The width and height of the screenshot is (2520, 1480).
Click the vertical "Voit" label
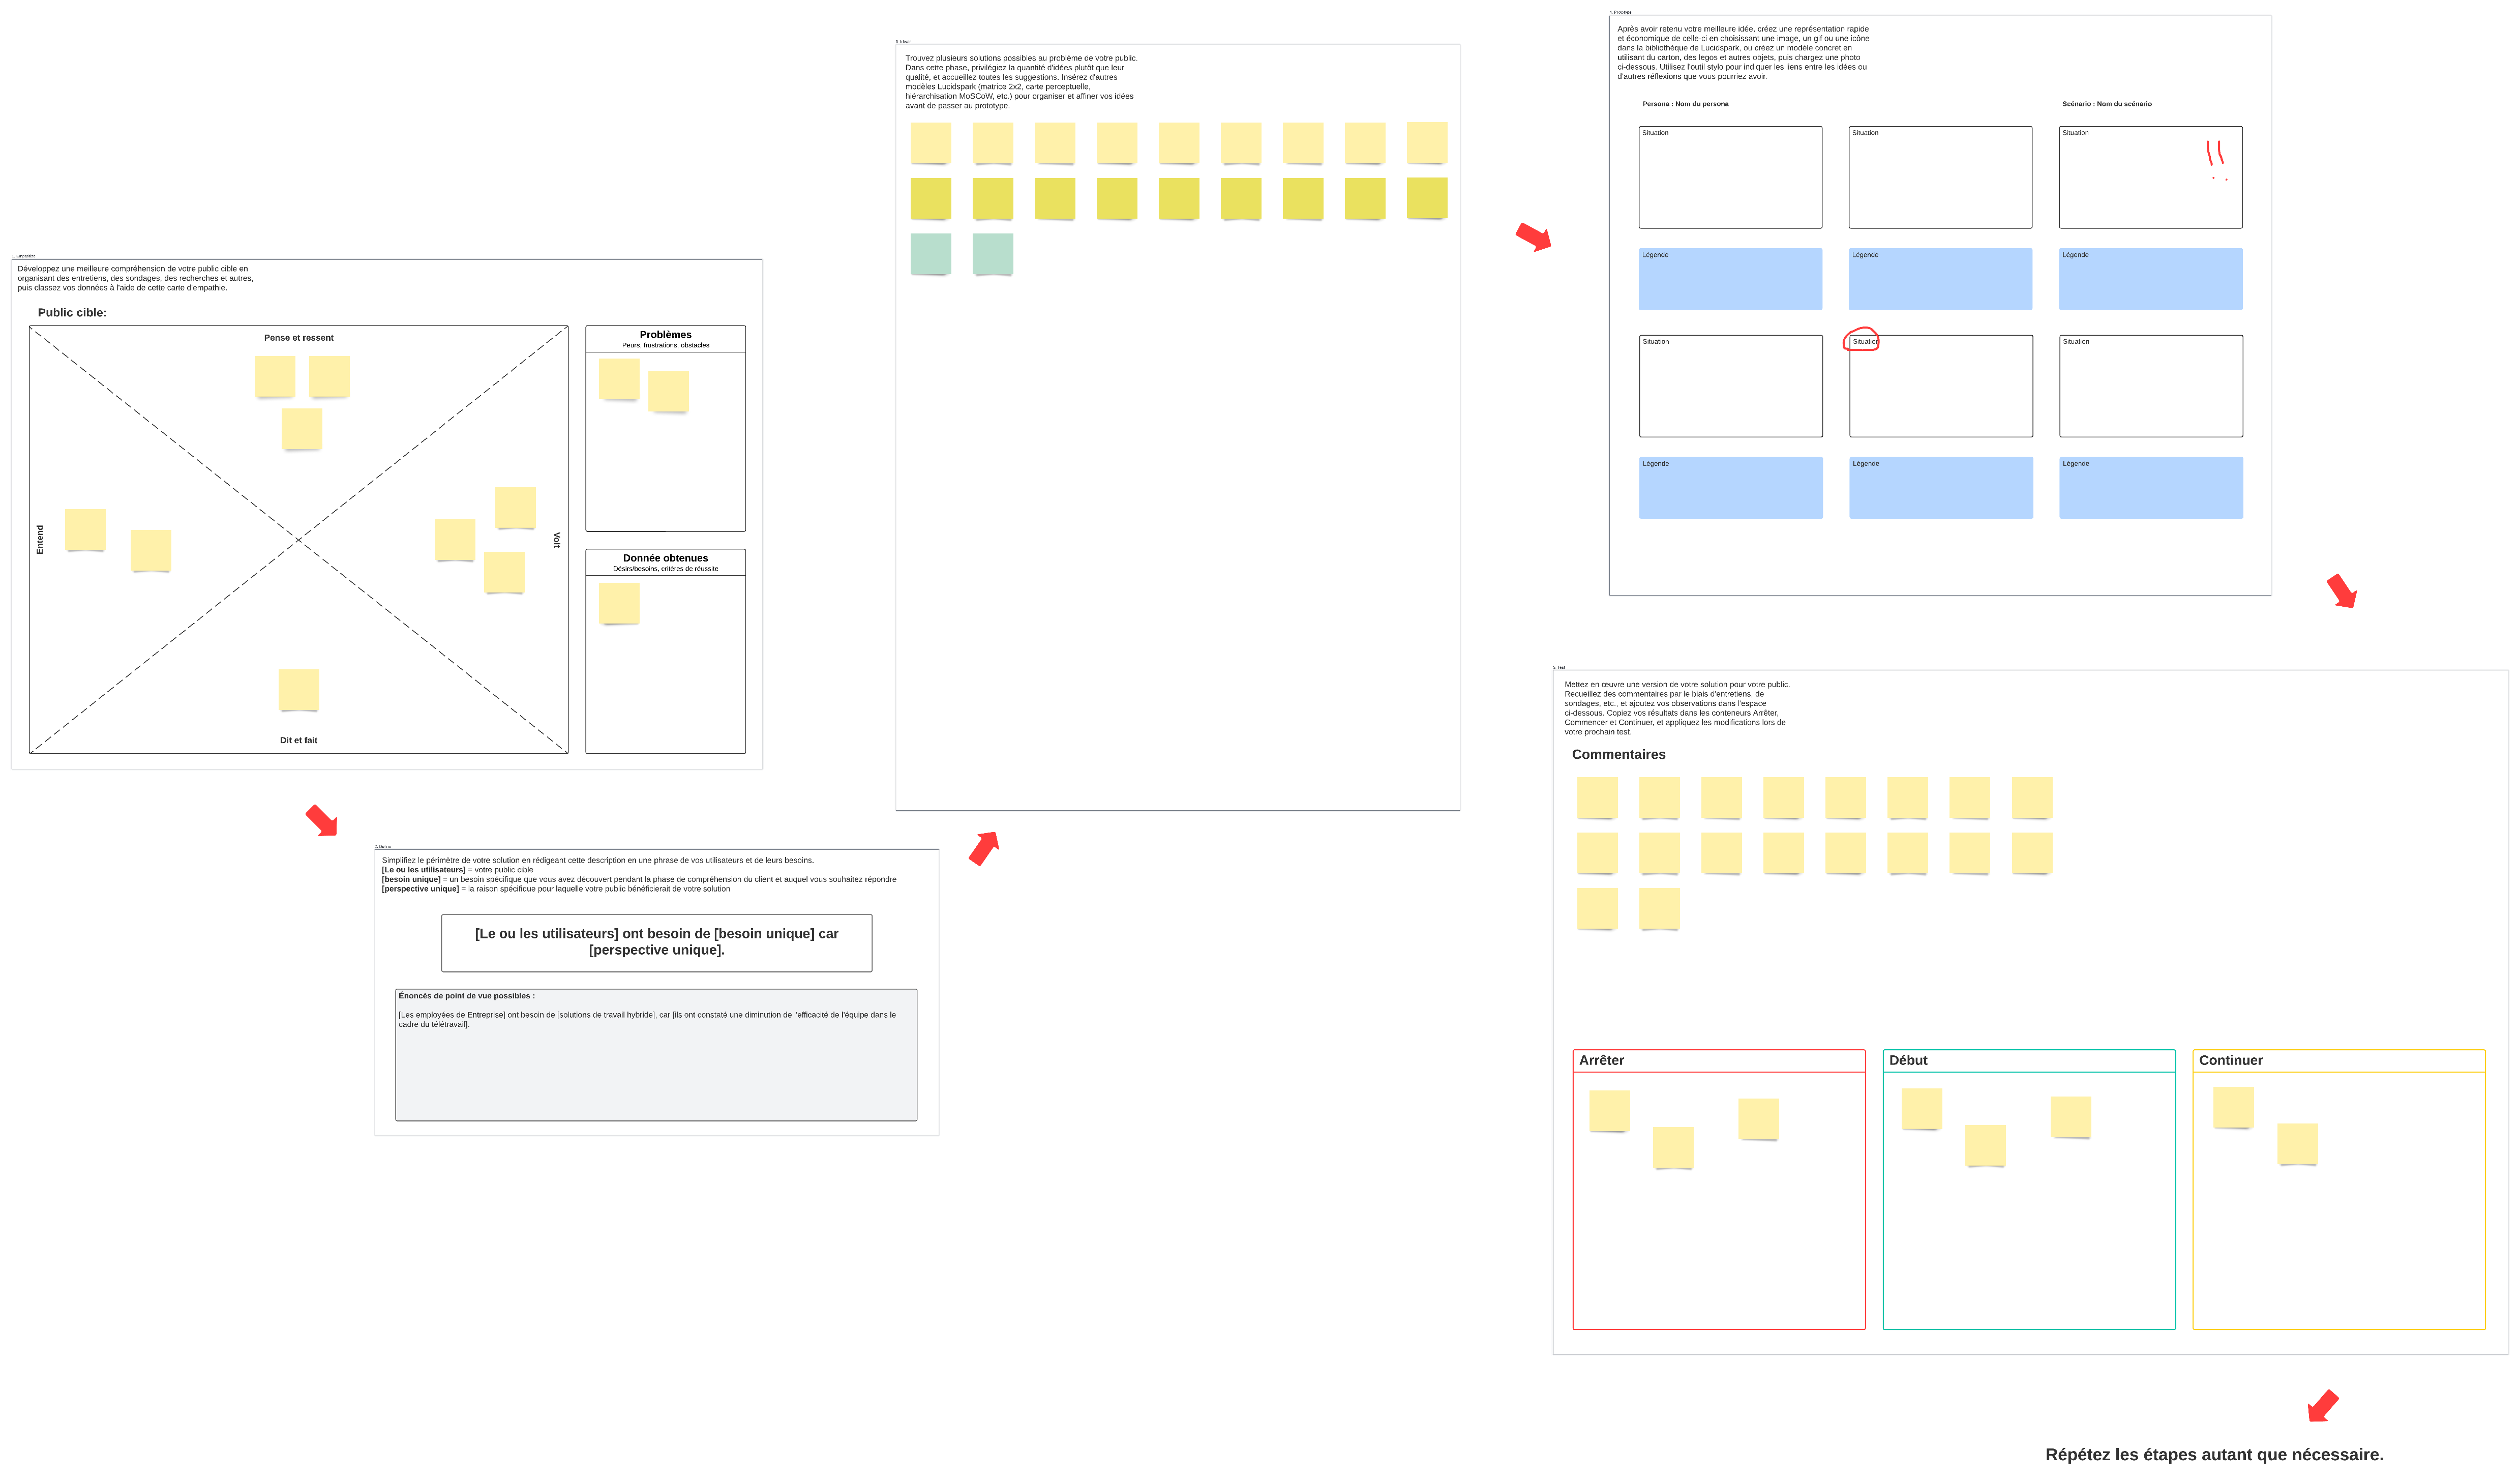[x=557, y=539]
